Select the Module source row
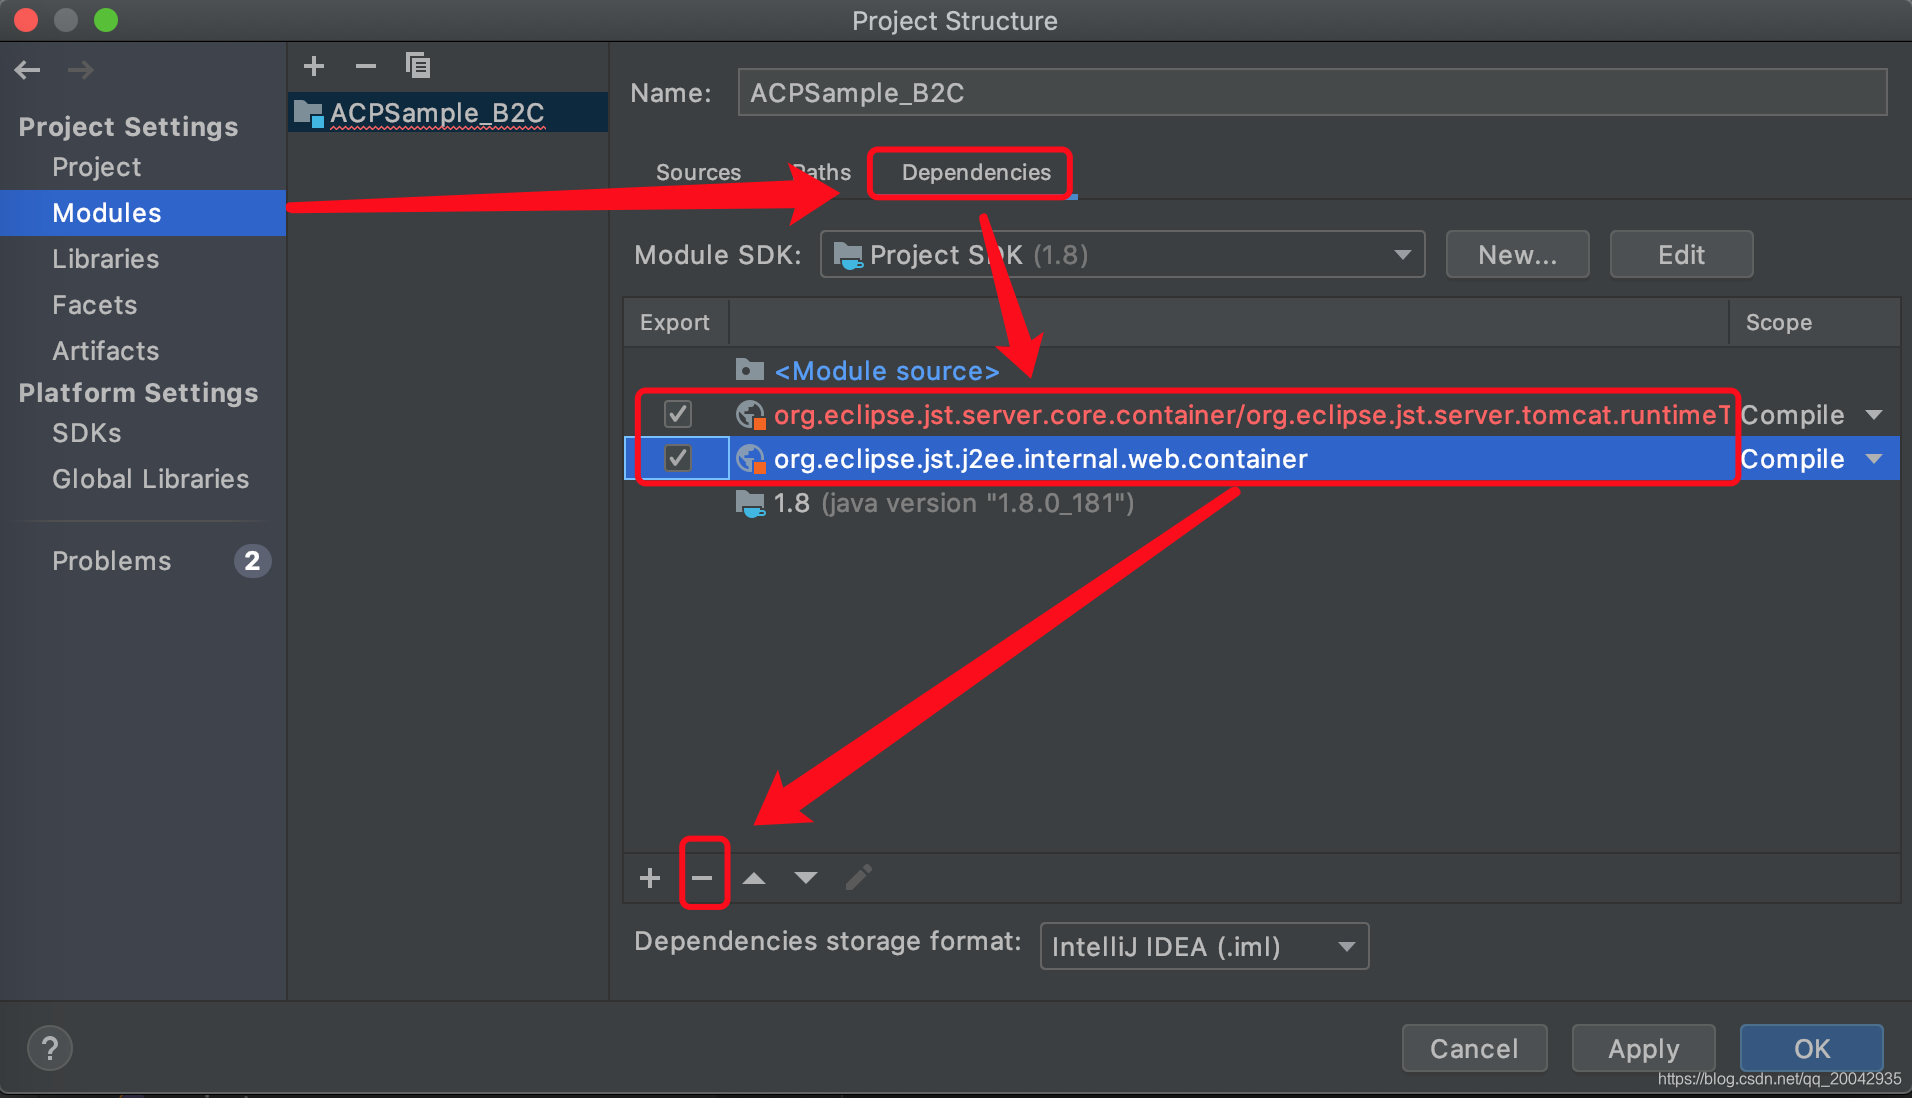Viewport: 1912px width, 1098px height. 1262,370
